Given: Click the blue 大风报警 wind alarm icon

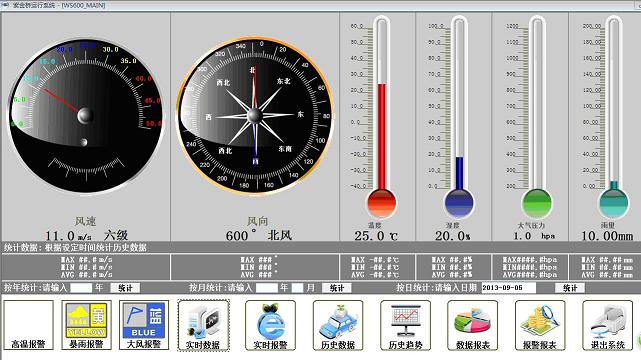Looking at the screenshot, I should (x=144, y=325).
